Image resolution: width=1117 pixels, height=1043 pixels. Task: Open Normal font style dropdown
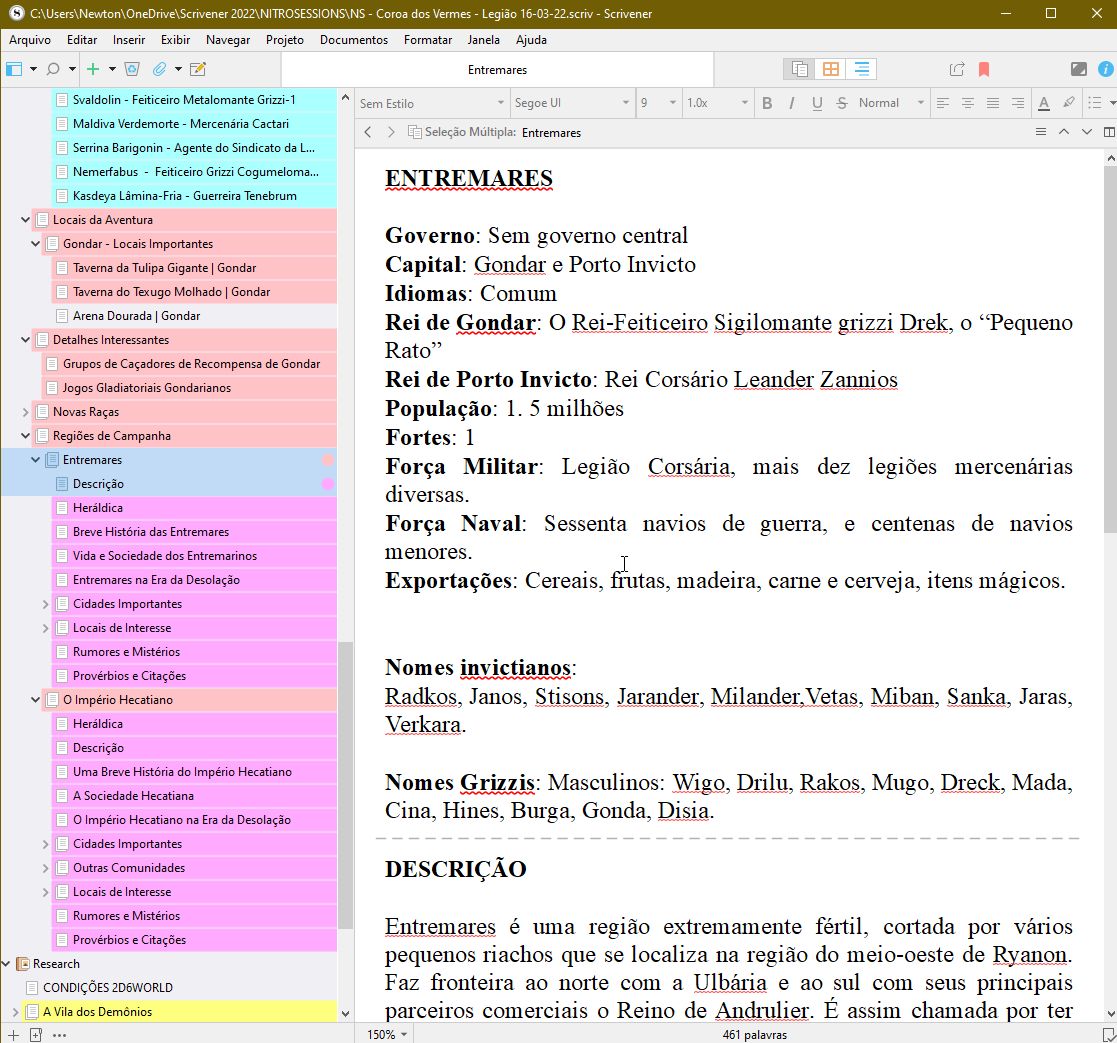[x=890, y=103]
